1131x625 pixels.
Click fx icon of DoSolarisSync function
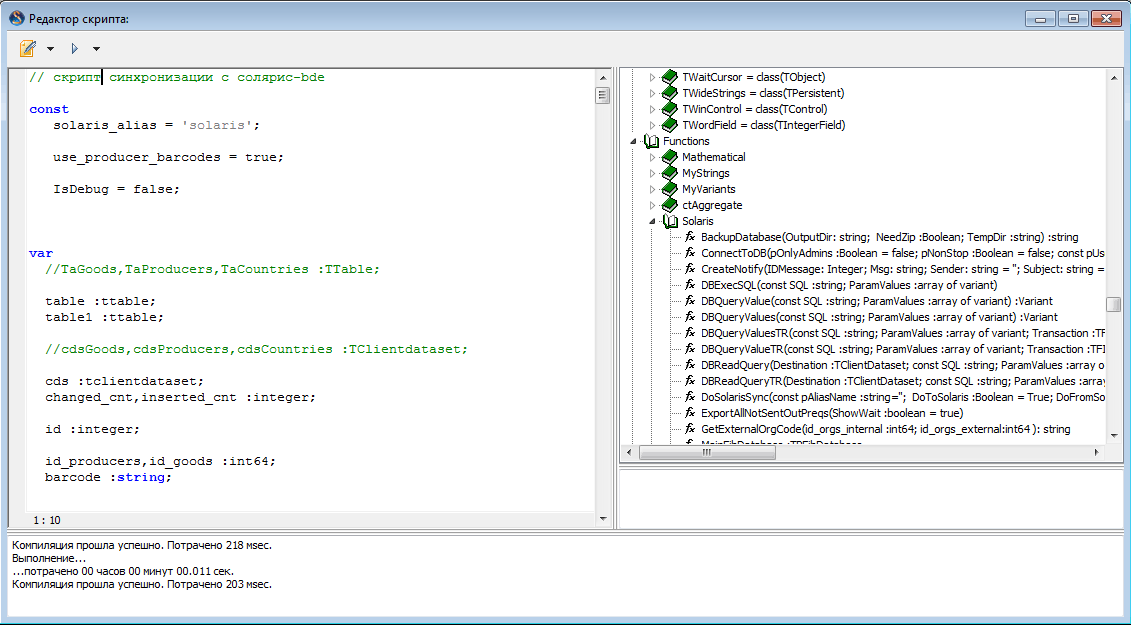(x=690, y=397)
